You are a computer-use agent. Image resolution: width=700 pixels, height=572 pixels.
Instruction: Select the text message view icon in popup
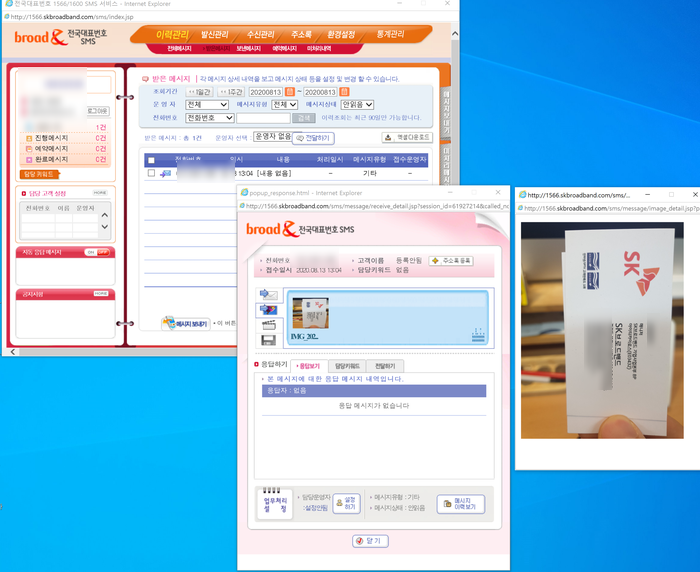268,294
